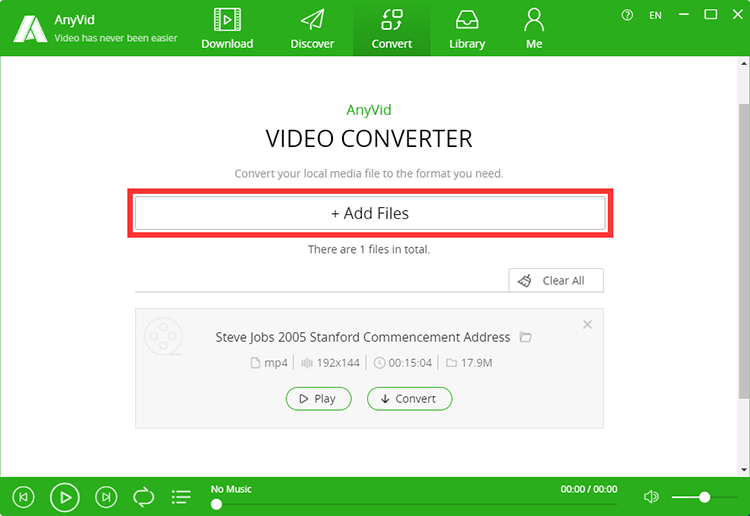750x516 pixels.
Task: Go to the Me tab
Action: [x=534, y=29]
